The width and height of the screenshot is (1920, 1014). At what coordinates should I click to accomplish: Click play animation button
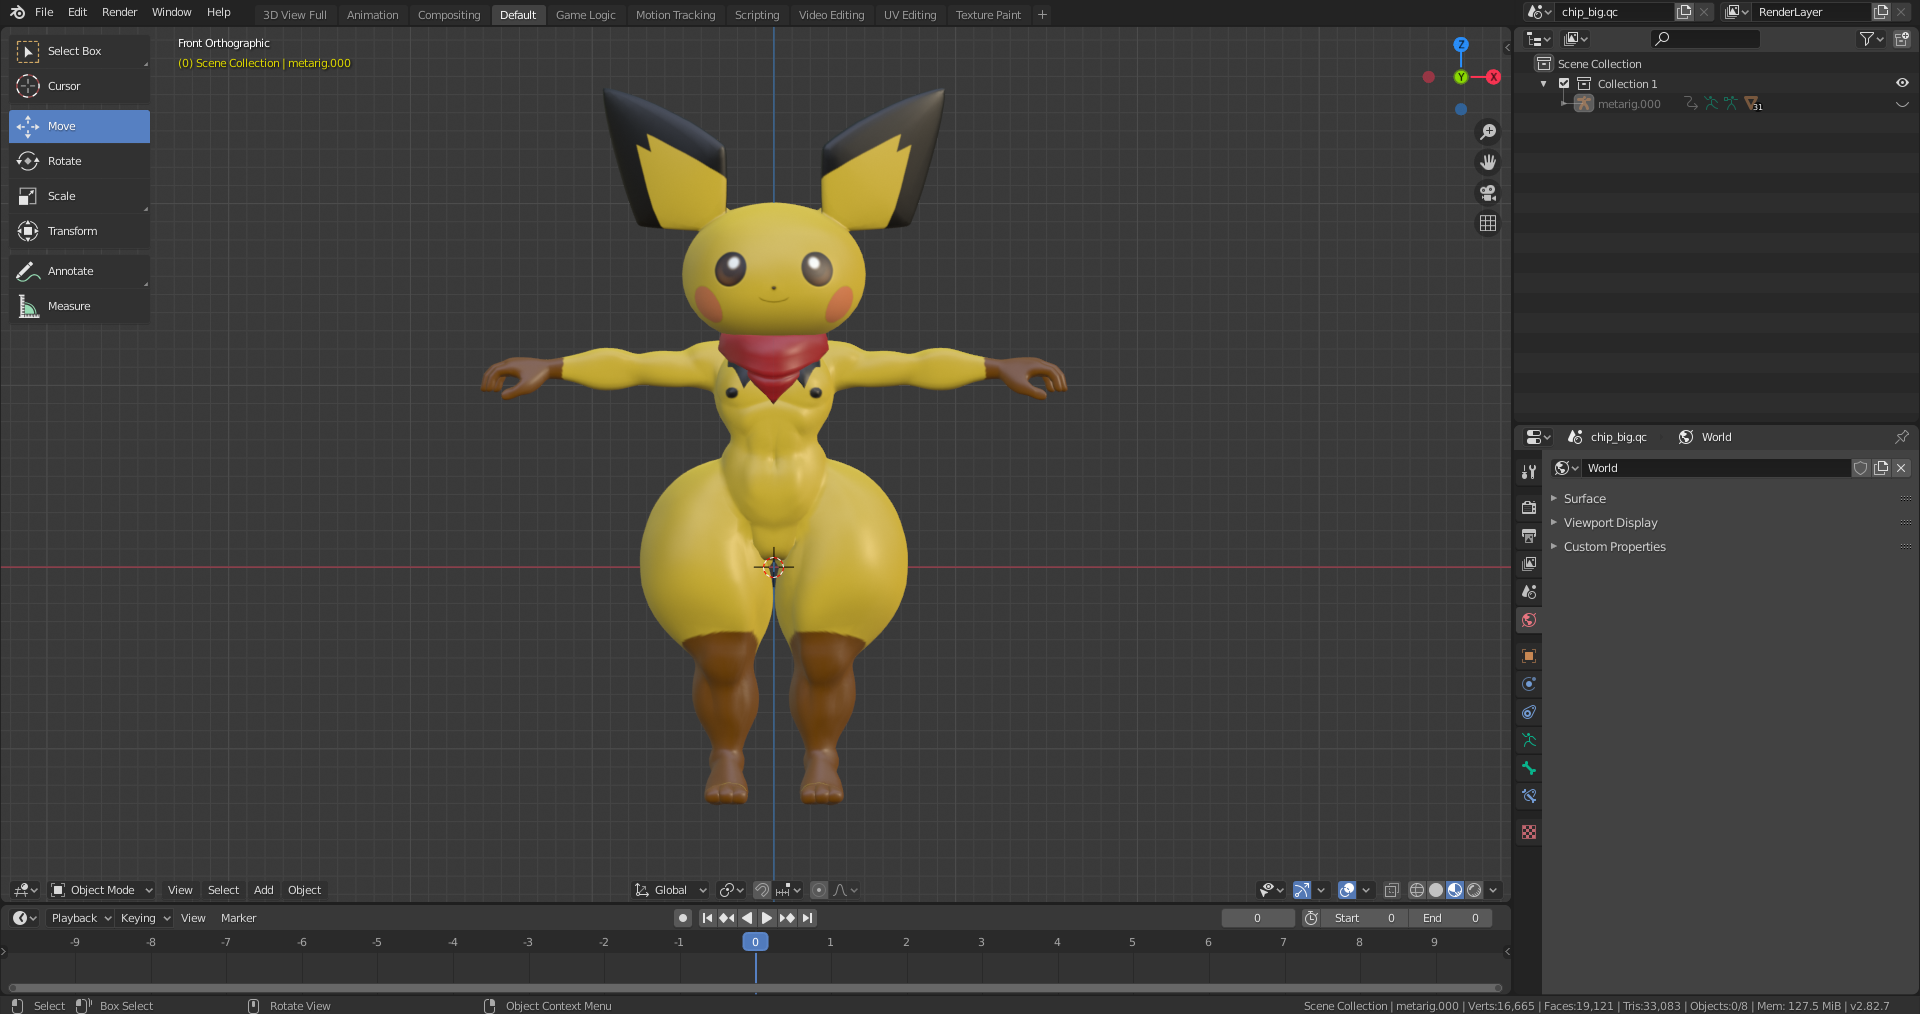click(x=766, y=918)
